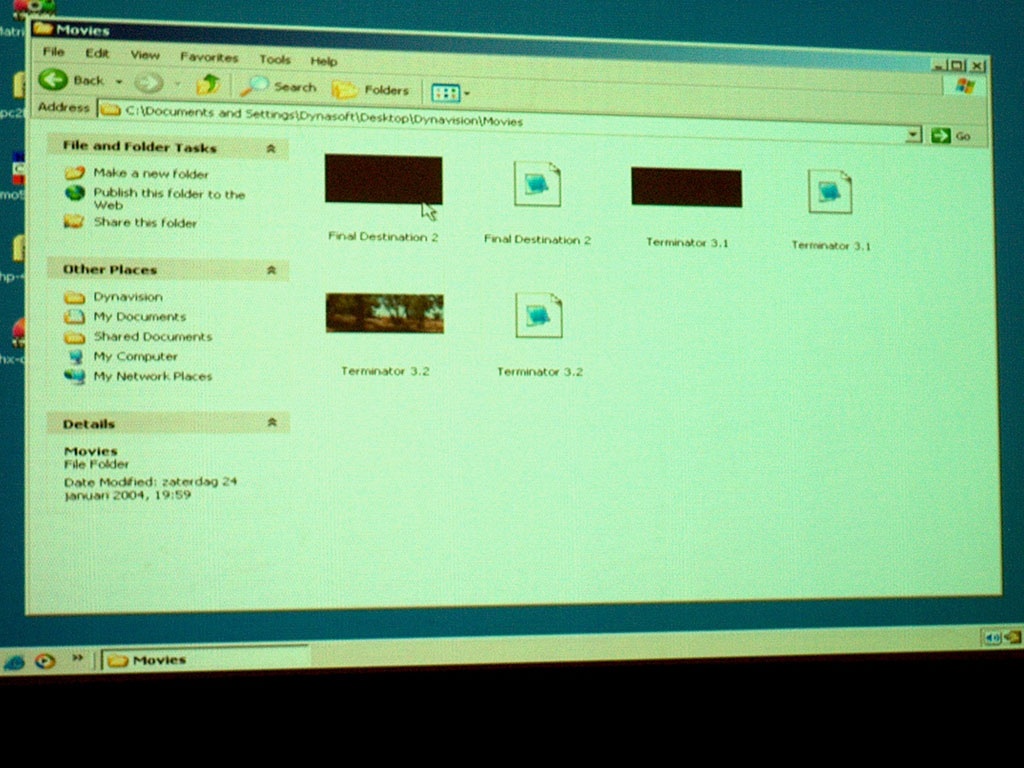Image resolution: width=1024 pixels, height=768 pixels.
Task: Click the My Network Places icon
Action: (74, 377)
